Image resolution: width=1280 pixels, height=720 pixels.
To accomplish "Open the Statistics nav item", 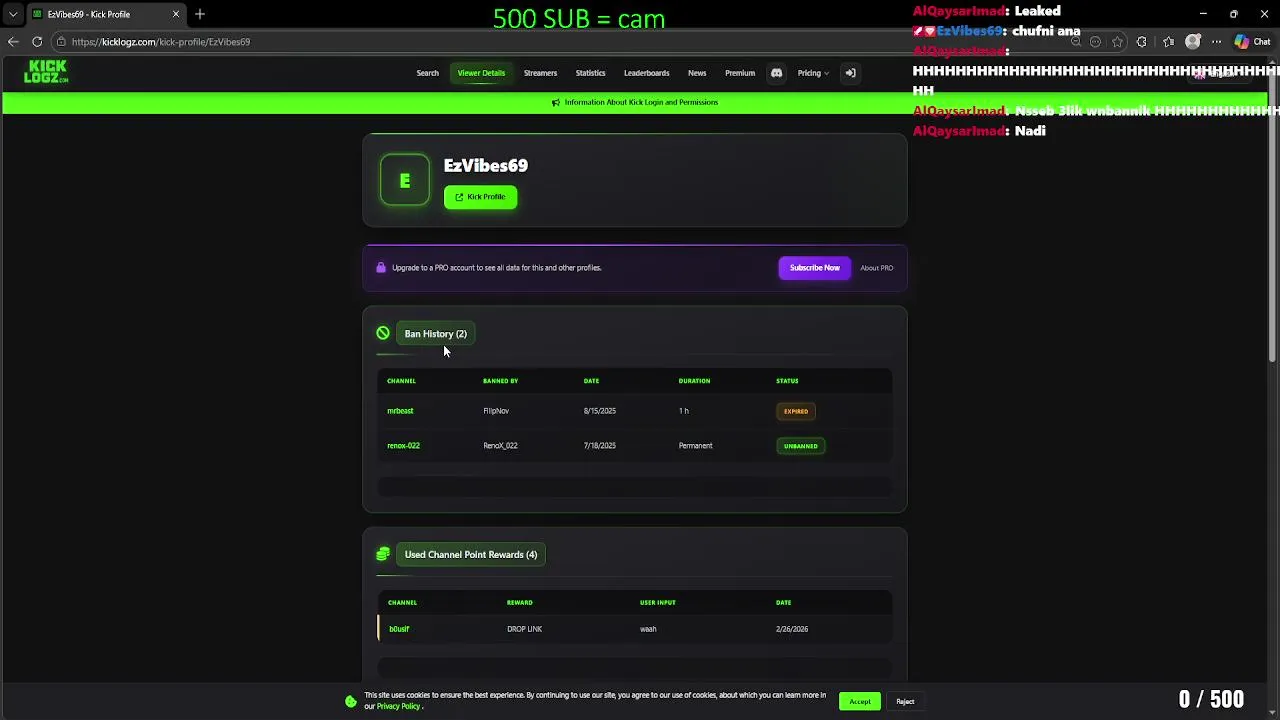I will pos(590,73).
